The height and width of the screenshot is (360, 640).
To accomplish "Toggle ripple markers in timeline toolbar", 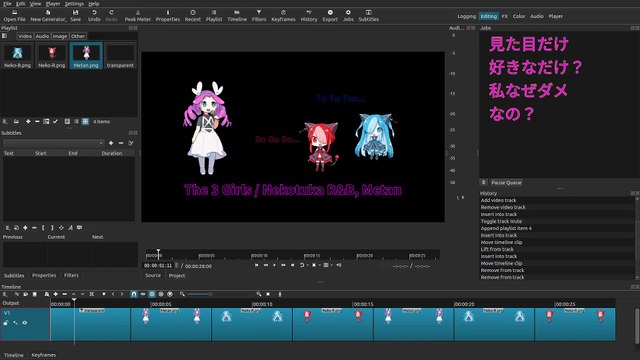I will pyautogui.click(x=170, y=294).
